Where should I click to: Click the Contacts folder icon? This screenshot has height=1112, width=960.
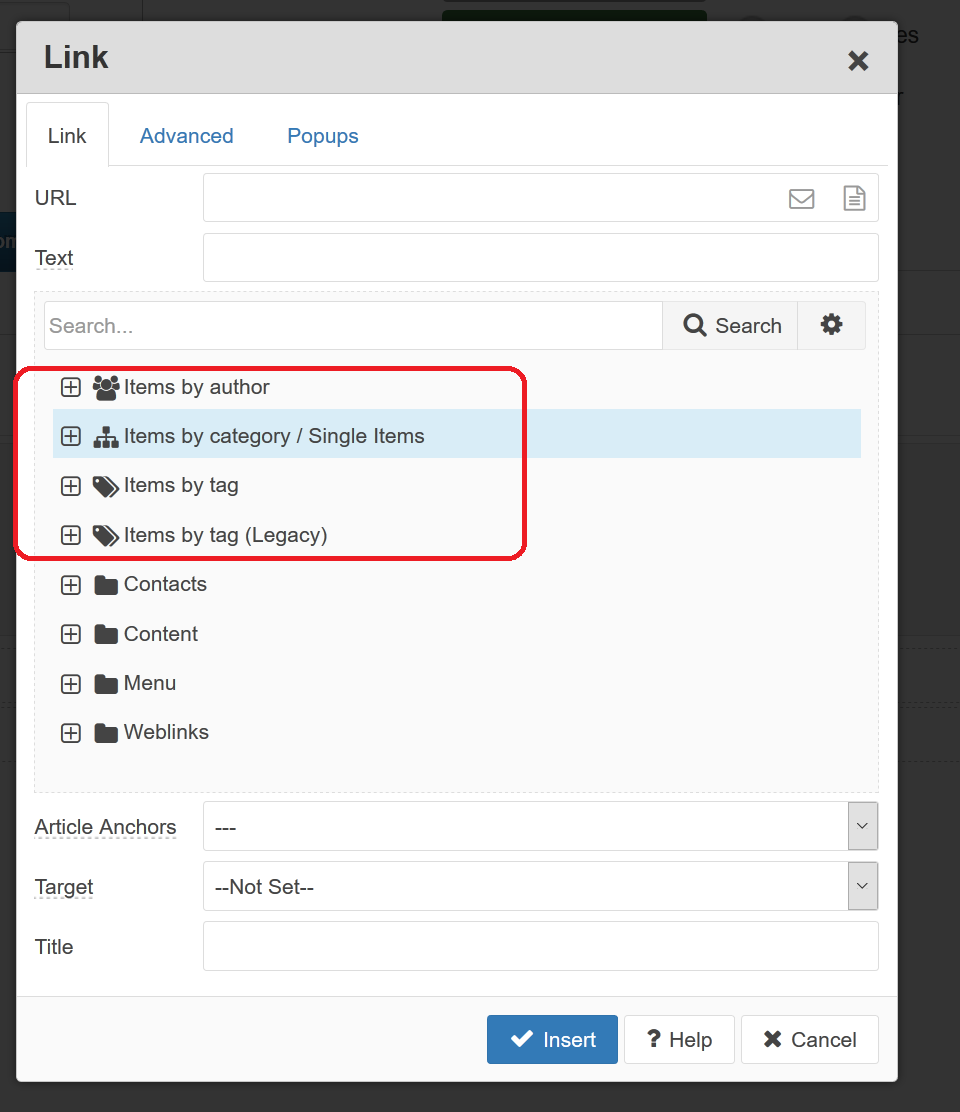tap(106, 585)
